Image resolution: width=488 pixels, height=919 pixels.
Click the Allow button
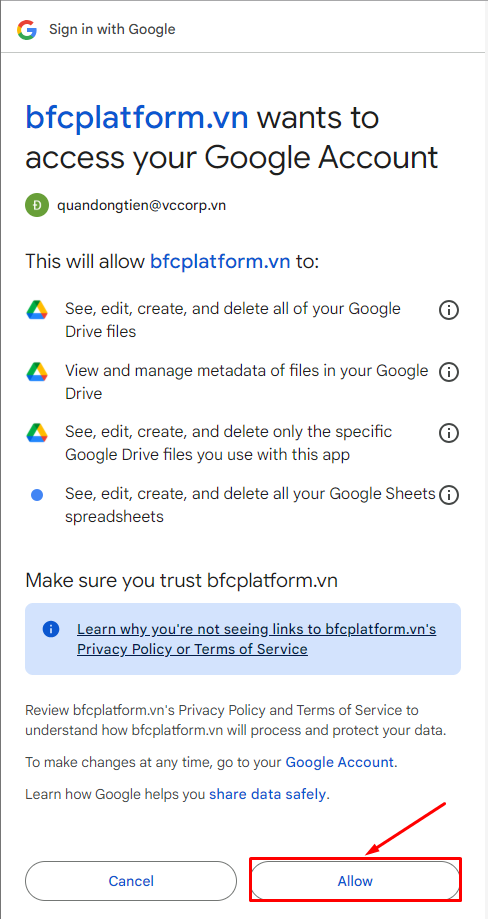[x=355, y=880]
